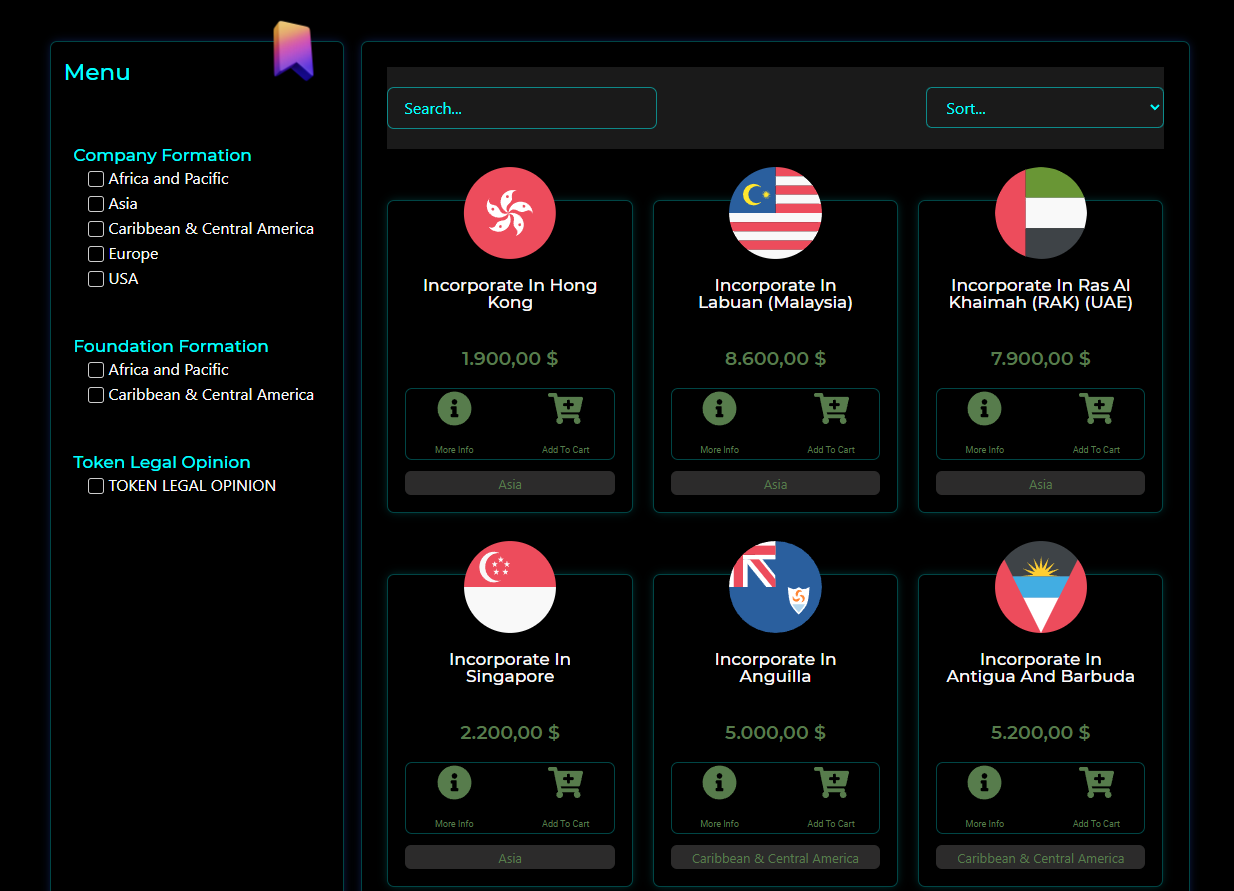View More Info for Anguilla
The width and height of the screenshot is (1234, 891).
719,783
